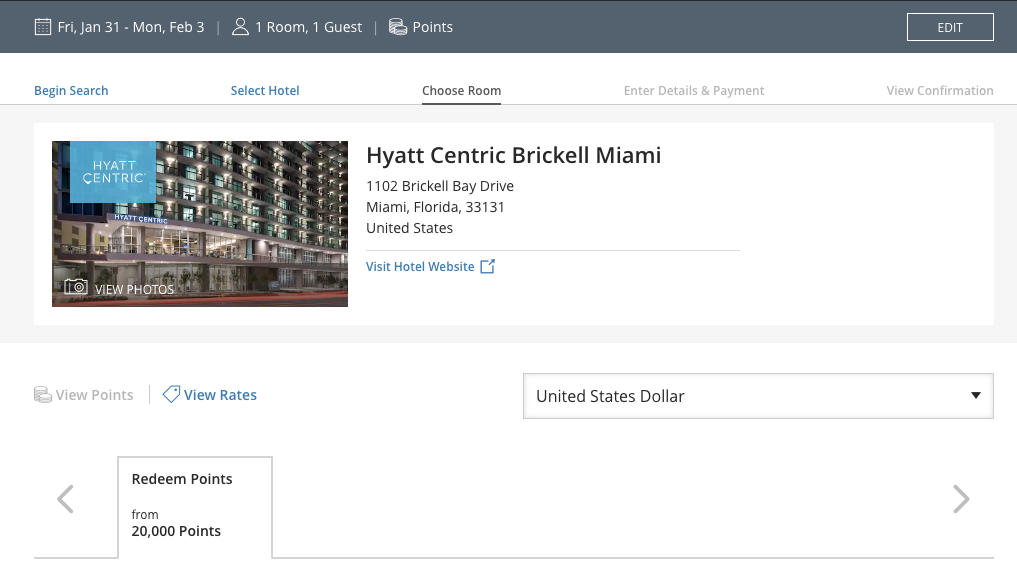Viewport: 1017px width, 576px height.
Task: Switch to View Points mode
Action: coord(94,395)
